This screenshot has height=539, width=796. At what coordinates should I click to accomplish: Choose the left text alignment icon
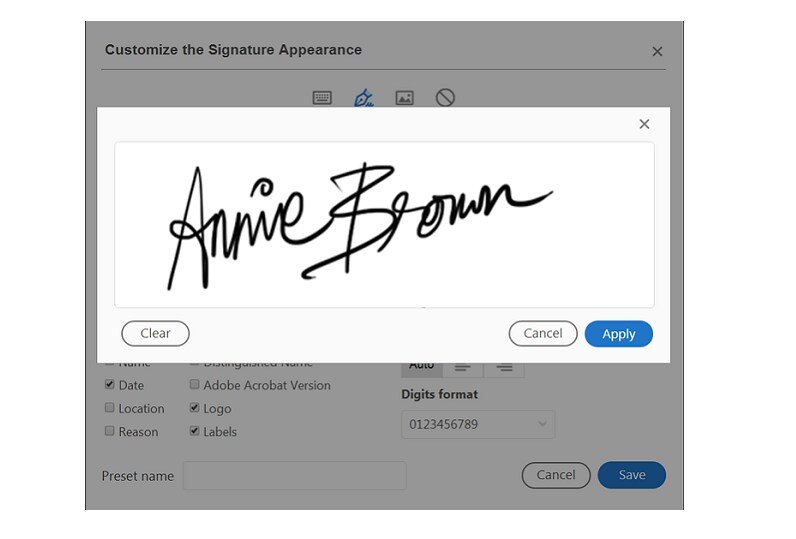point(463,367)
